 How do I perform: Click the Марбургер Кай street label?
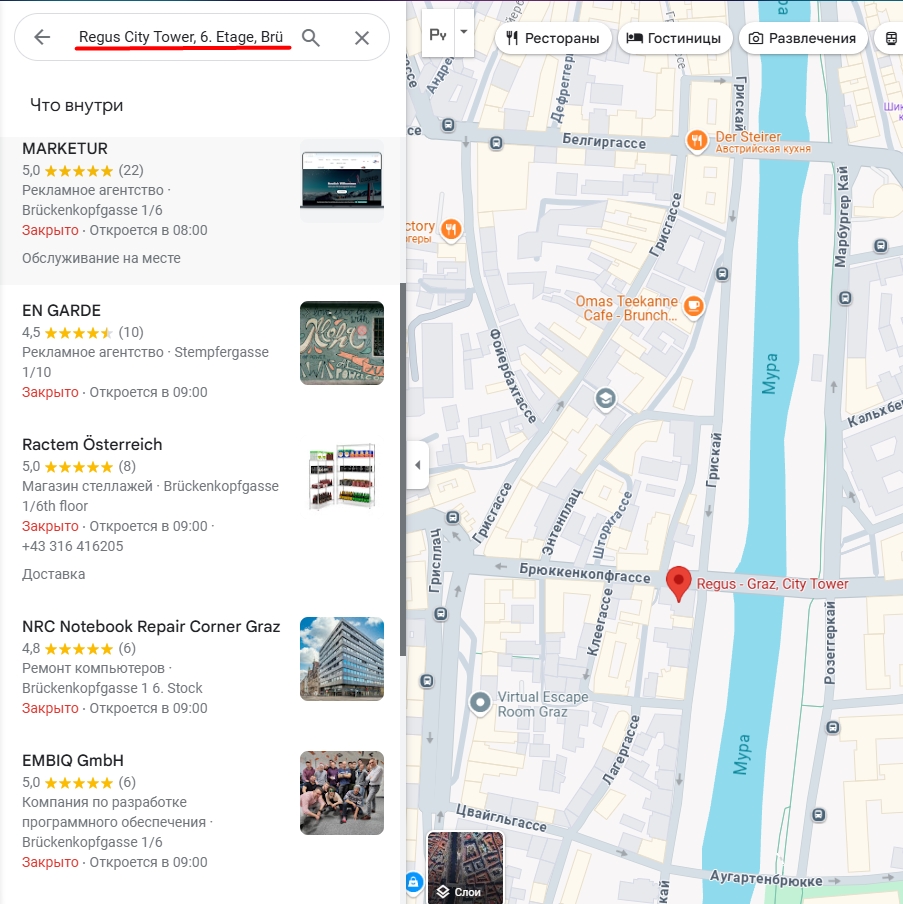pos(841,217)
